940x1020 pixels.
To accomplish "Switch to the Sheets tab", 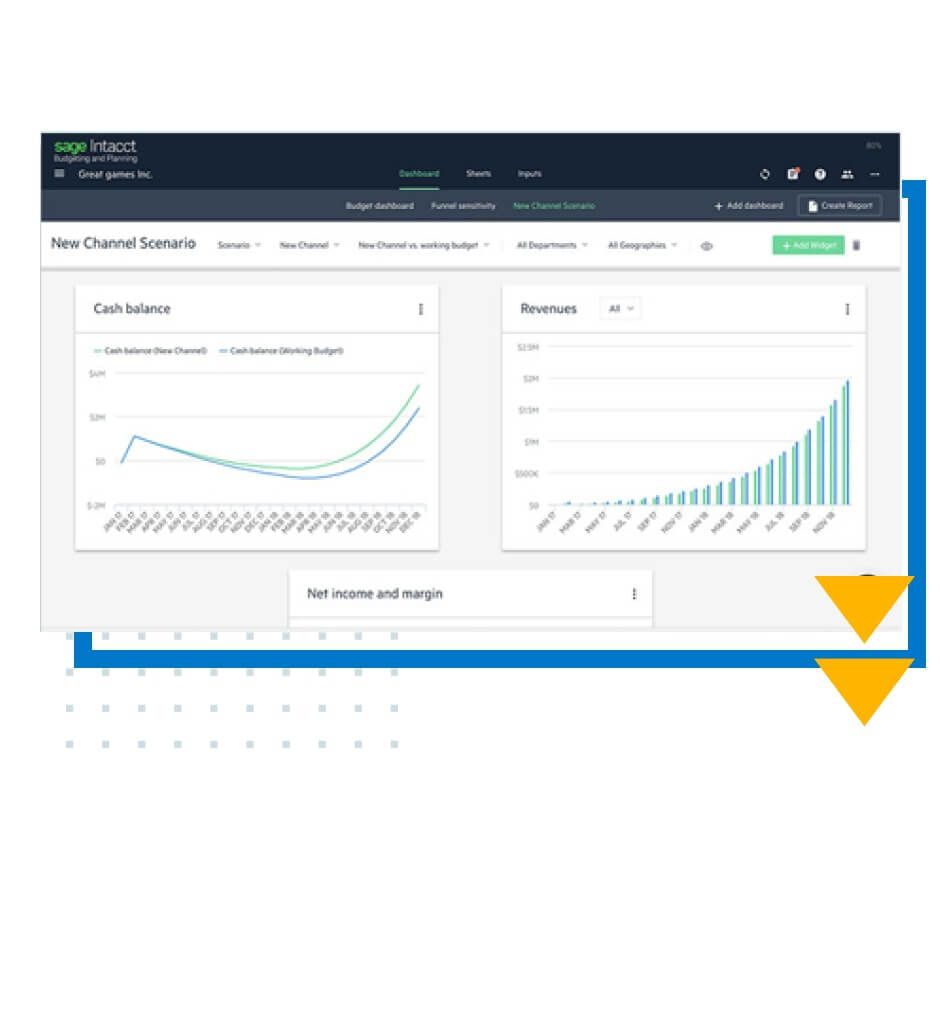I will (477, 173).
